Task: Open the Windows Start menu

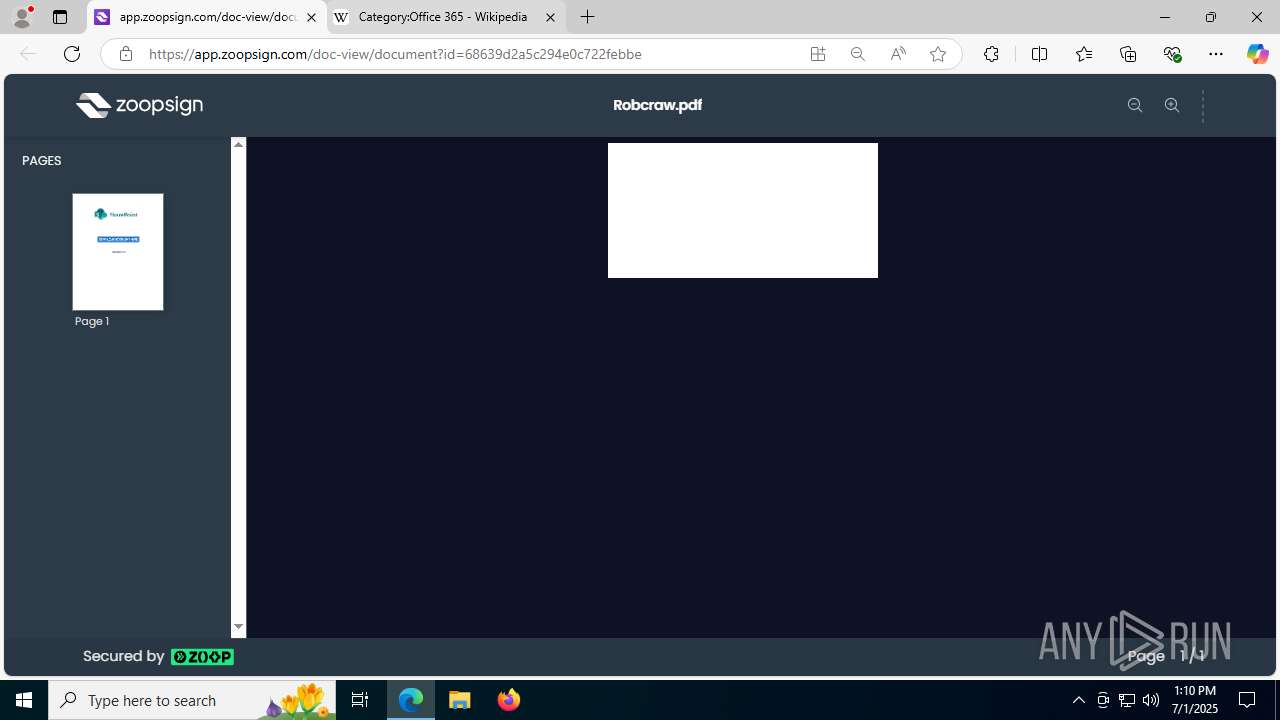Action: coord(24,700)
